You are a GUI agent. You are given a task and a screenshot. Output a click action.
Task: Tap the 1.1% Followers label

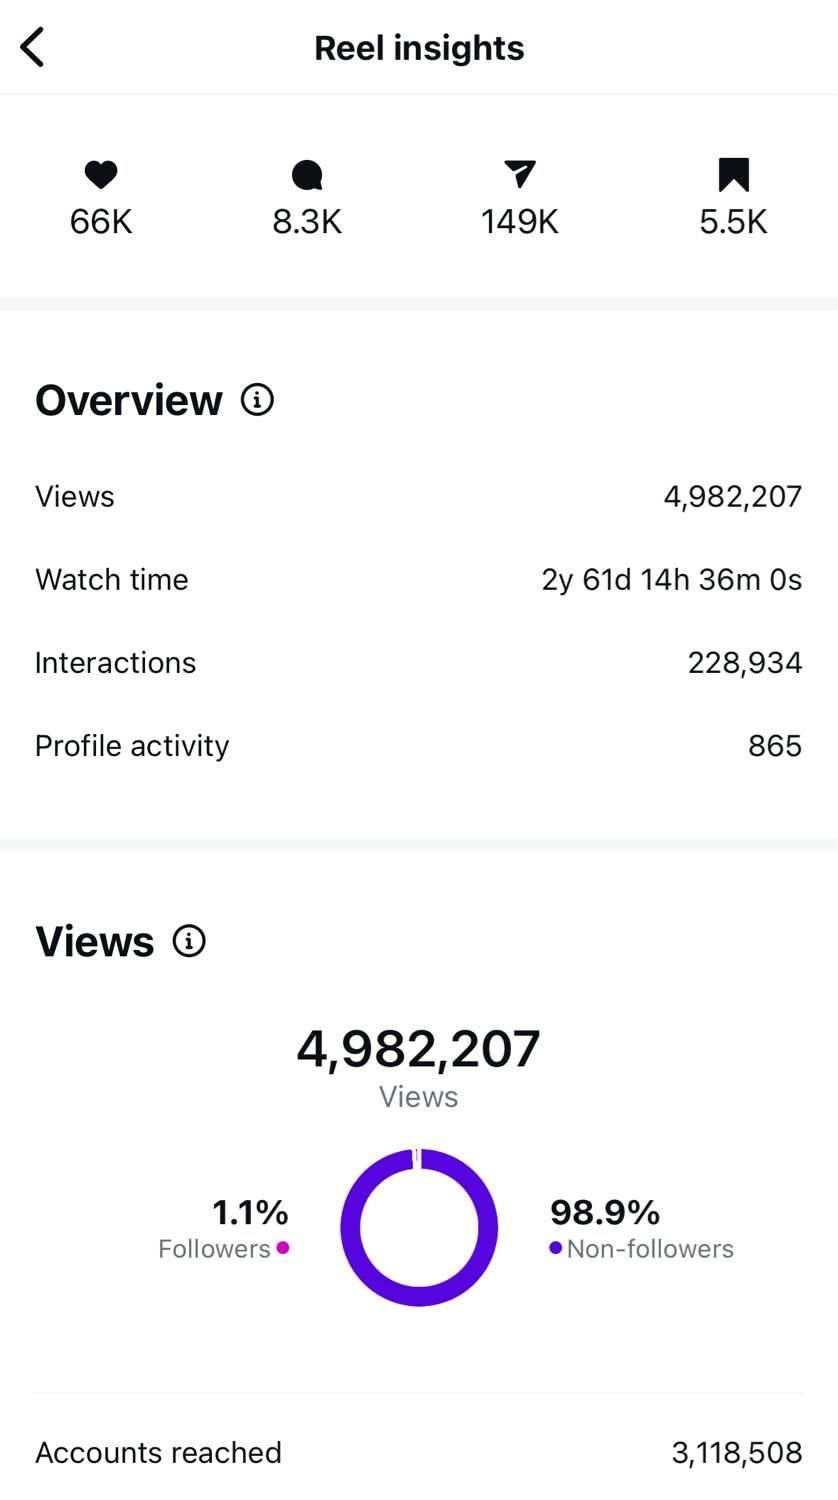coord(250,1212)
